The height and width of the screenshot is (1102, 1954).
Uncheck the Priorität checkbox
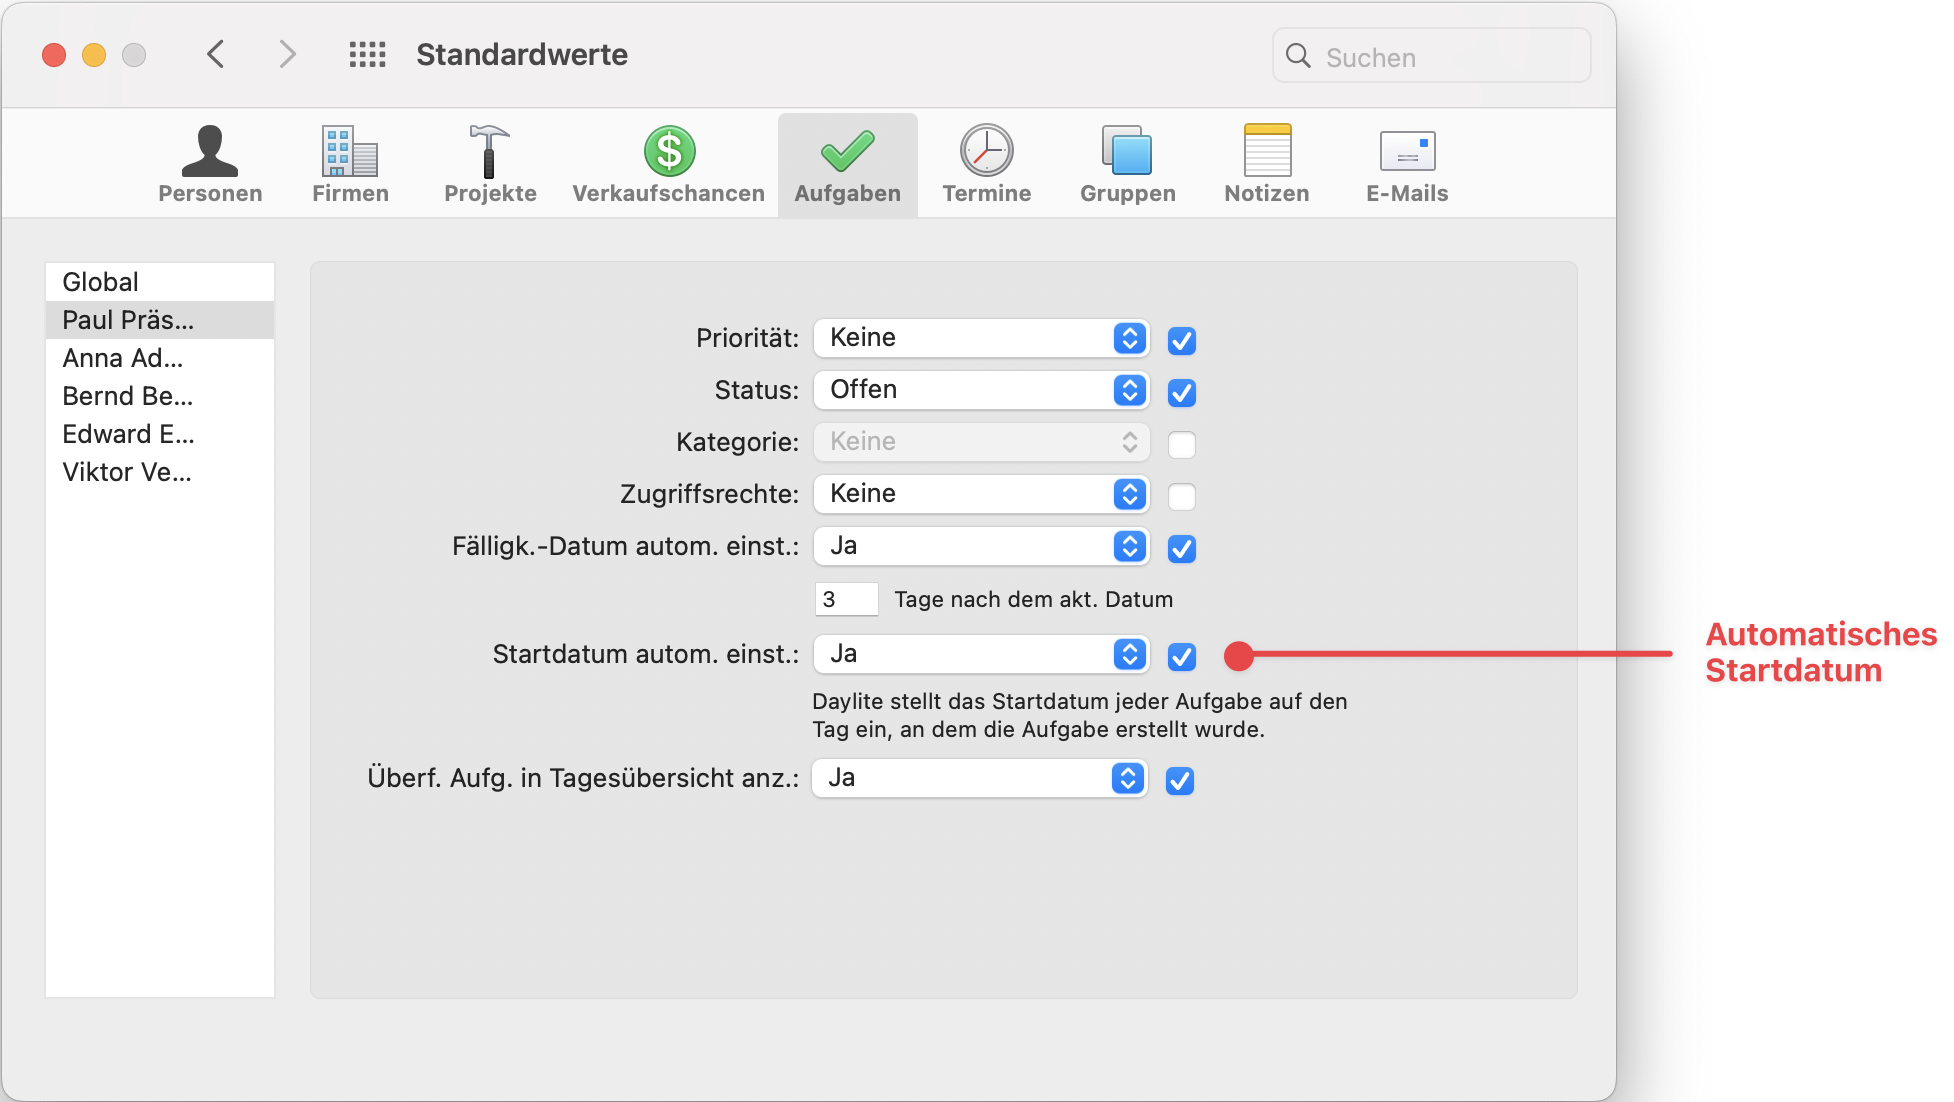1181,341
